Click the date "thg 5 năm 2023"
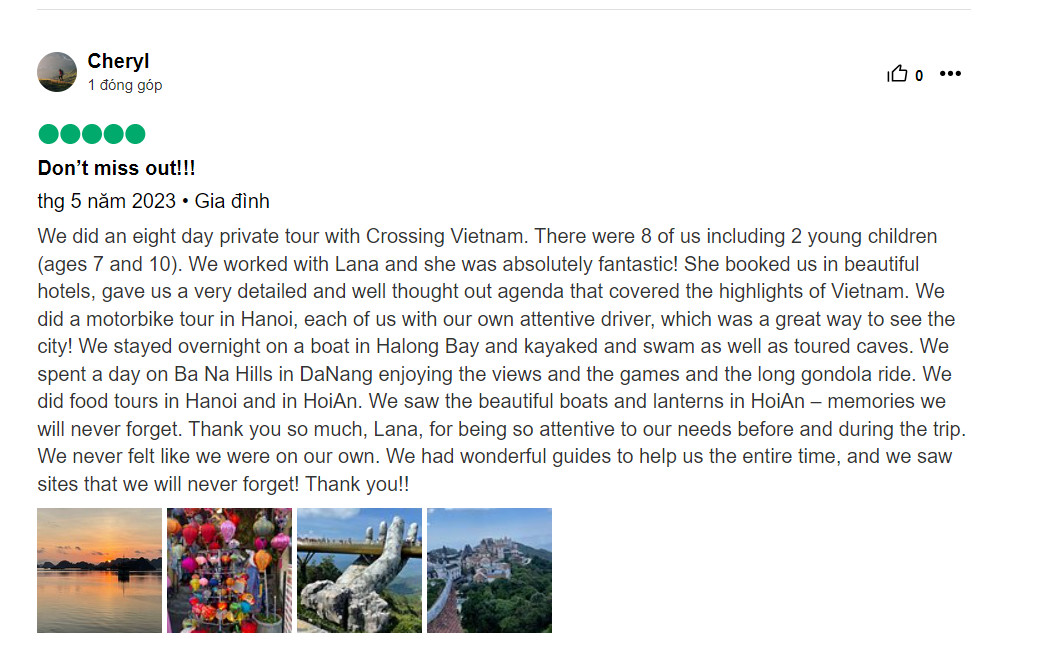Image resolution: width=1041 pixels, height=667 pixels. pyautogui.click(x=106, y=201)
